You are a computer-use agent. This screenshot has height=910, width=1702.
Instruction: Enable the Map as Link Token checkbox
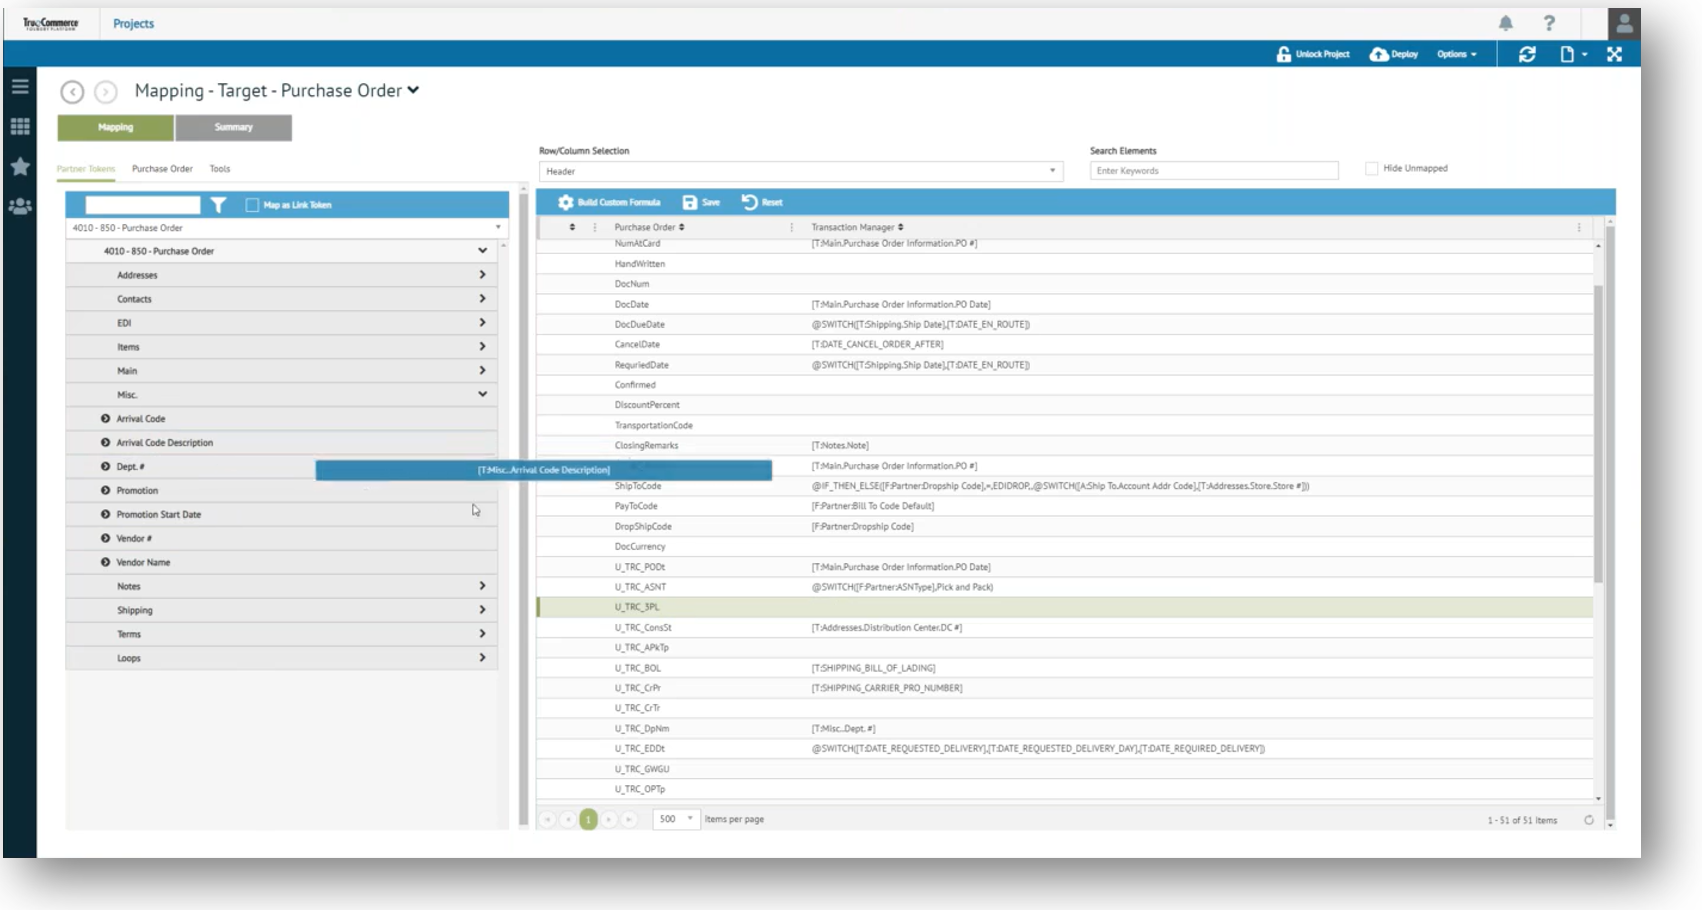pos(252,205)
